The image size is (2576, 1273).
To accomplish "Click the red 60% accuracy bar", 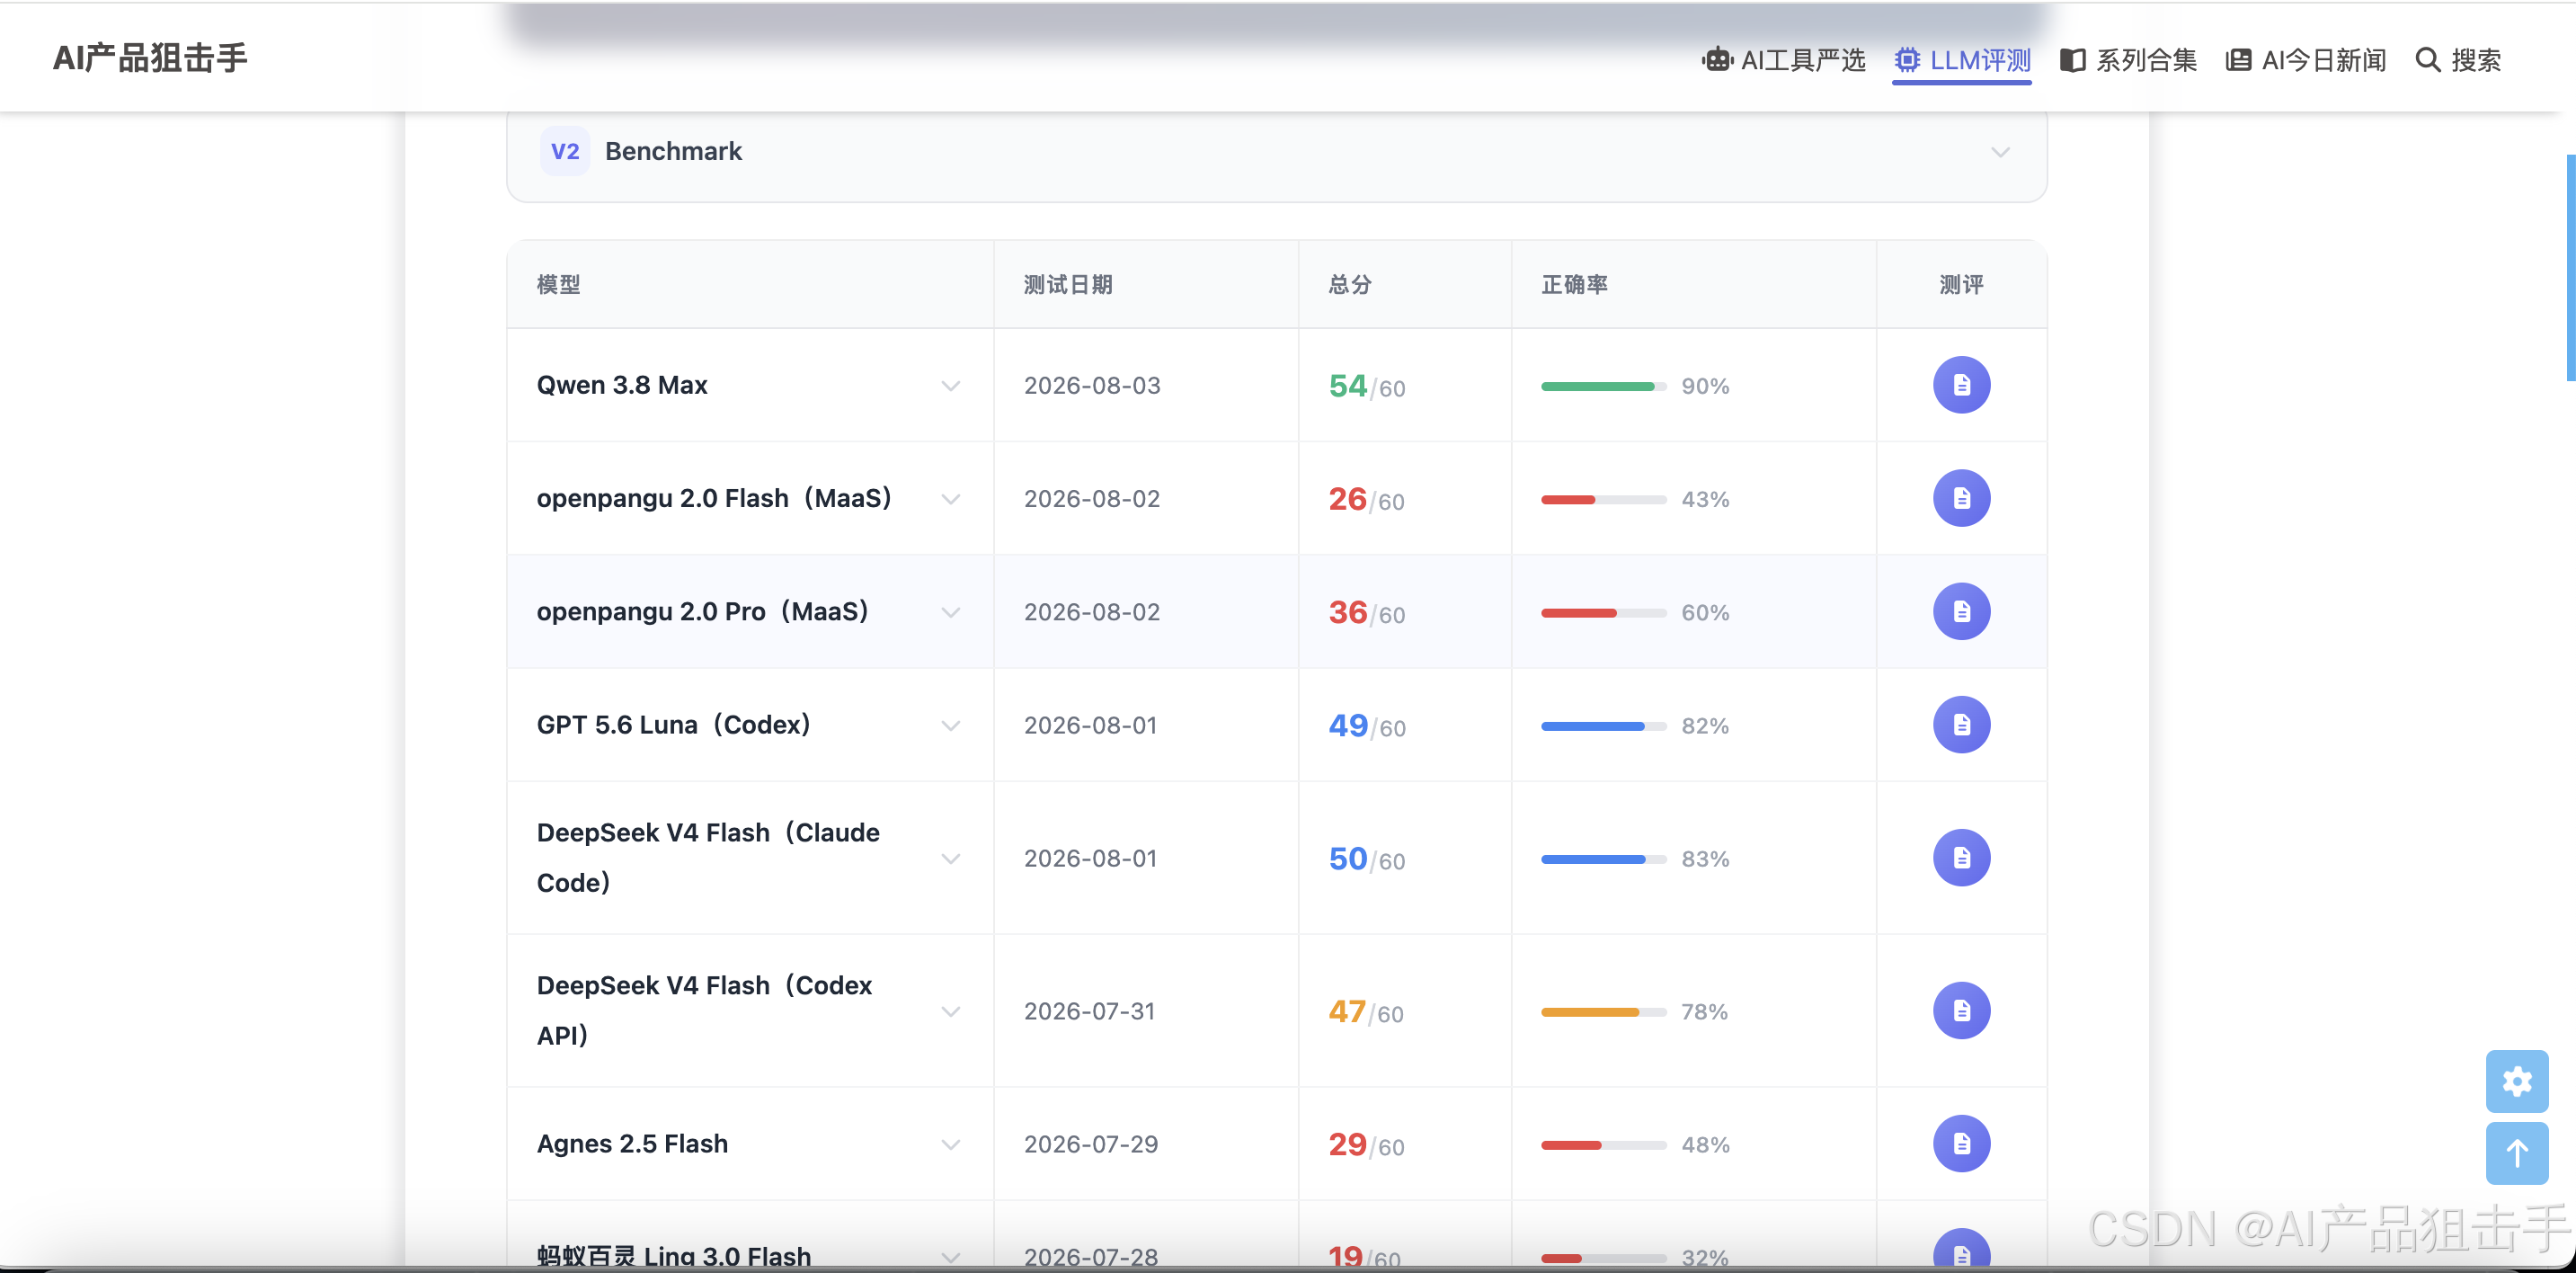I will (1603, 612).
